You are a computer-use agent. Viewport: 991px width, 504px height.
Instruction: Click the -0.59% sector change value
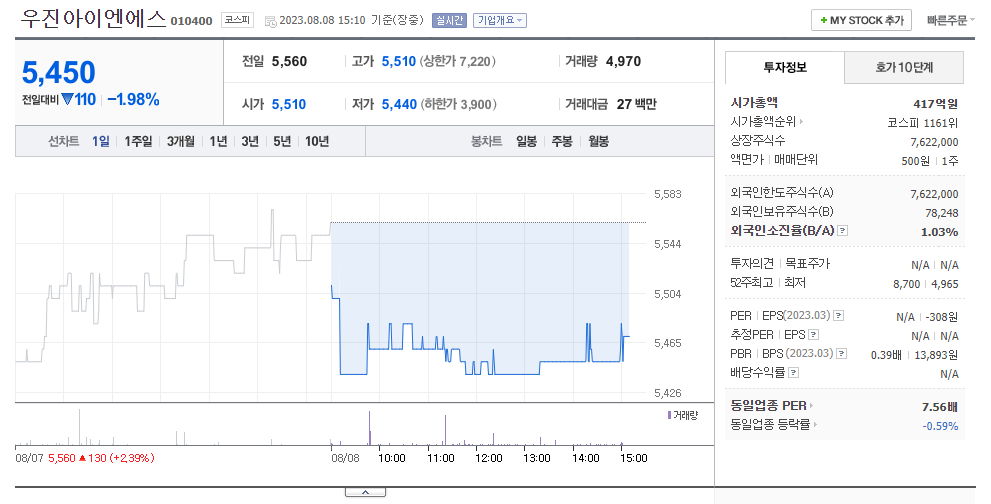click(x=940, y=426)
